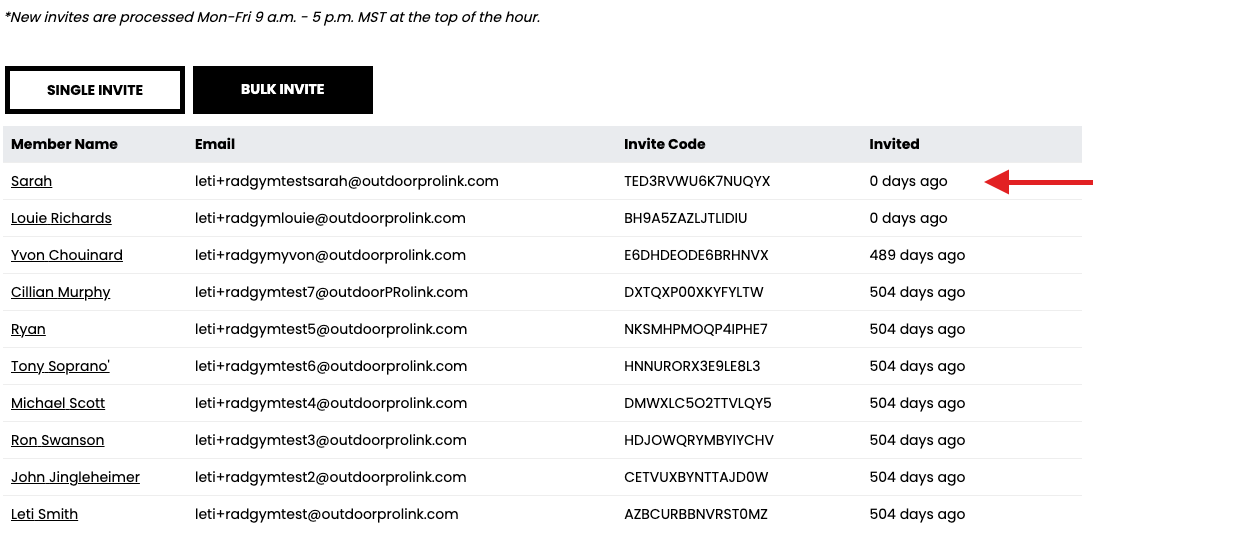Click the Leti Smith name link
The image size is (1248, 554).
(x=44, y=514)
